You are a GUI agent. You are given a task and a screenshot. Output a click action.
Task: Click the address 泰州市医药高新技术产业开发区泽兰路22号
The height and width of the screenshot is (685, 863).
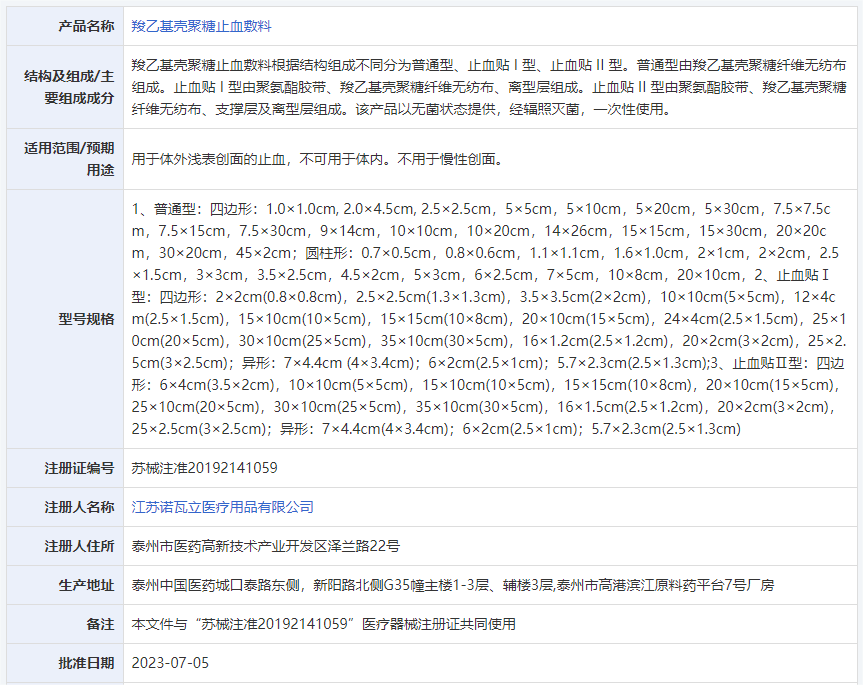point(265,546)
